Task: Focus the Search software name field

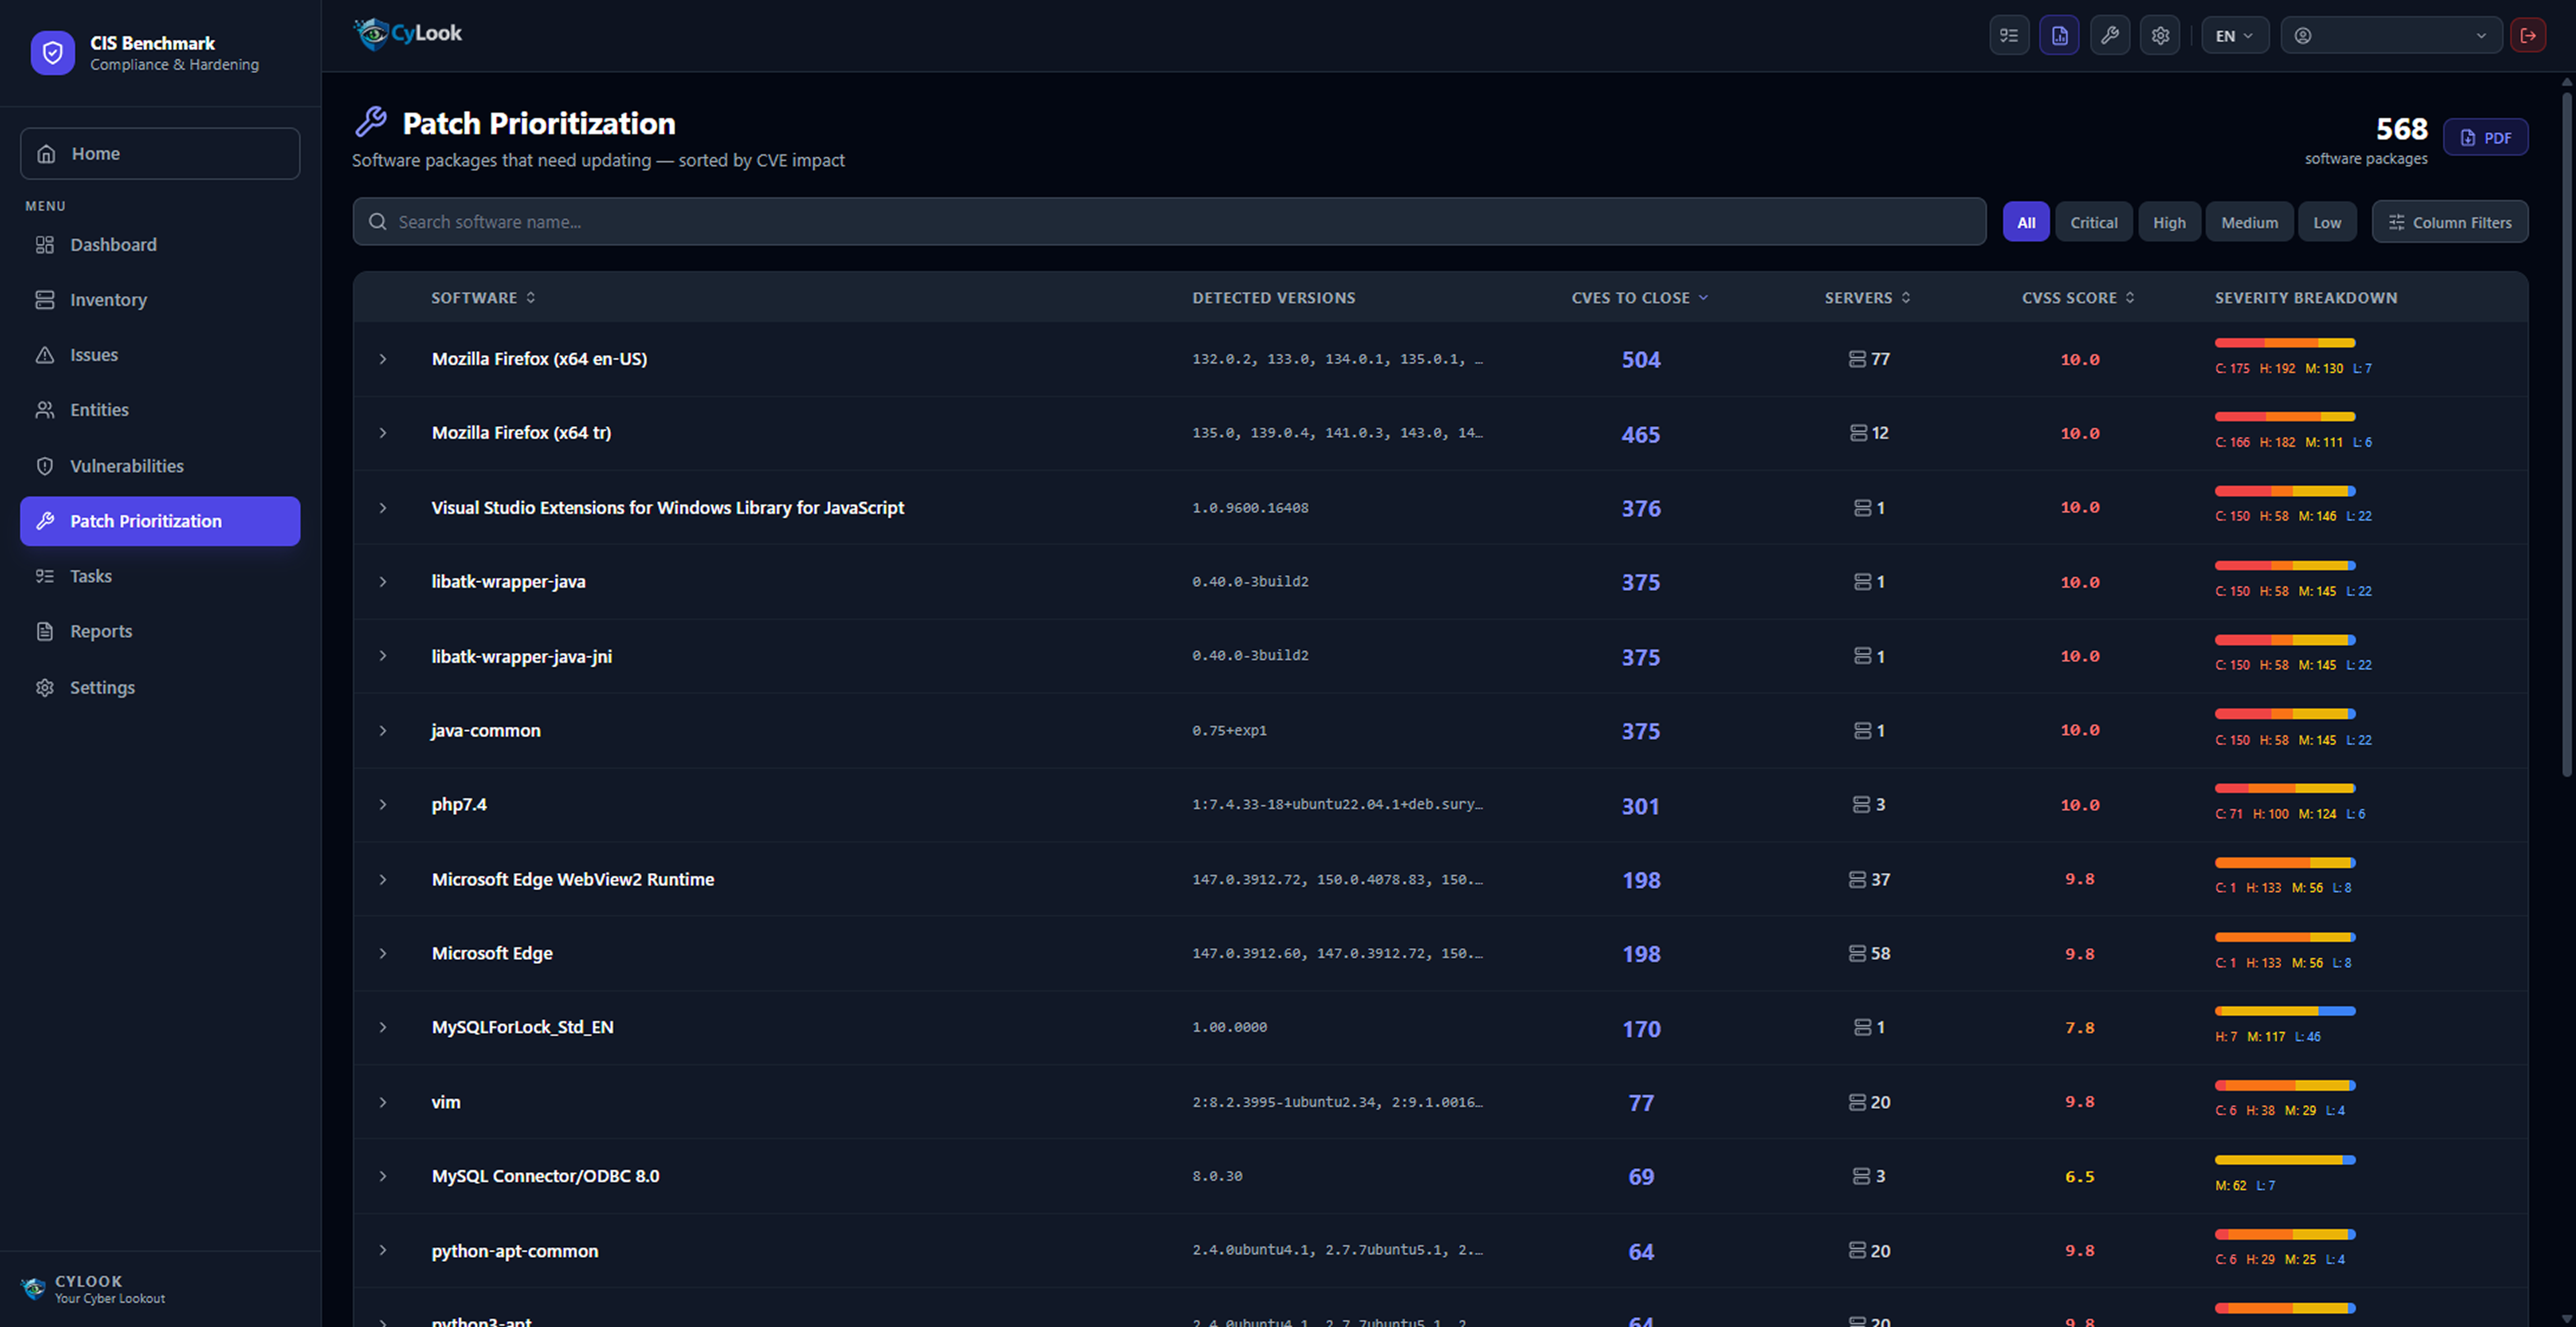Action: point(1169,222)
